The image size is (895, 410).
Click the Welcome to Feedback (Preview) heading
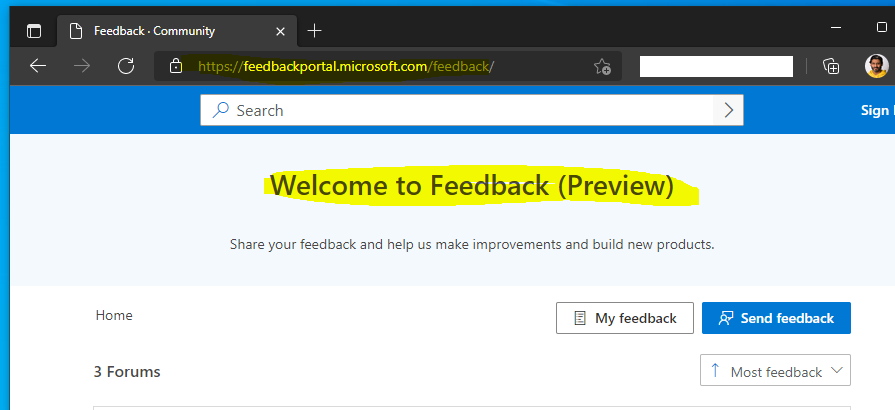471,186
